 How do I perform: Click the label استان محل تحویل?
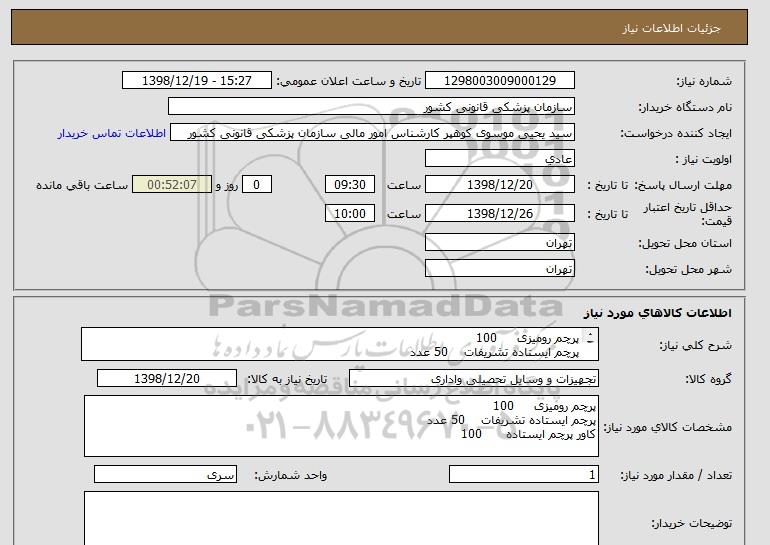[685, 243]
